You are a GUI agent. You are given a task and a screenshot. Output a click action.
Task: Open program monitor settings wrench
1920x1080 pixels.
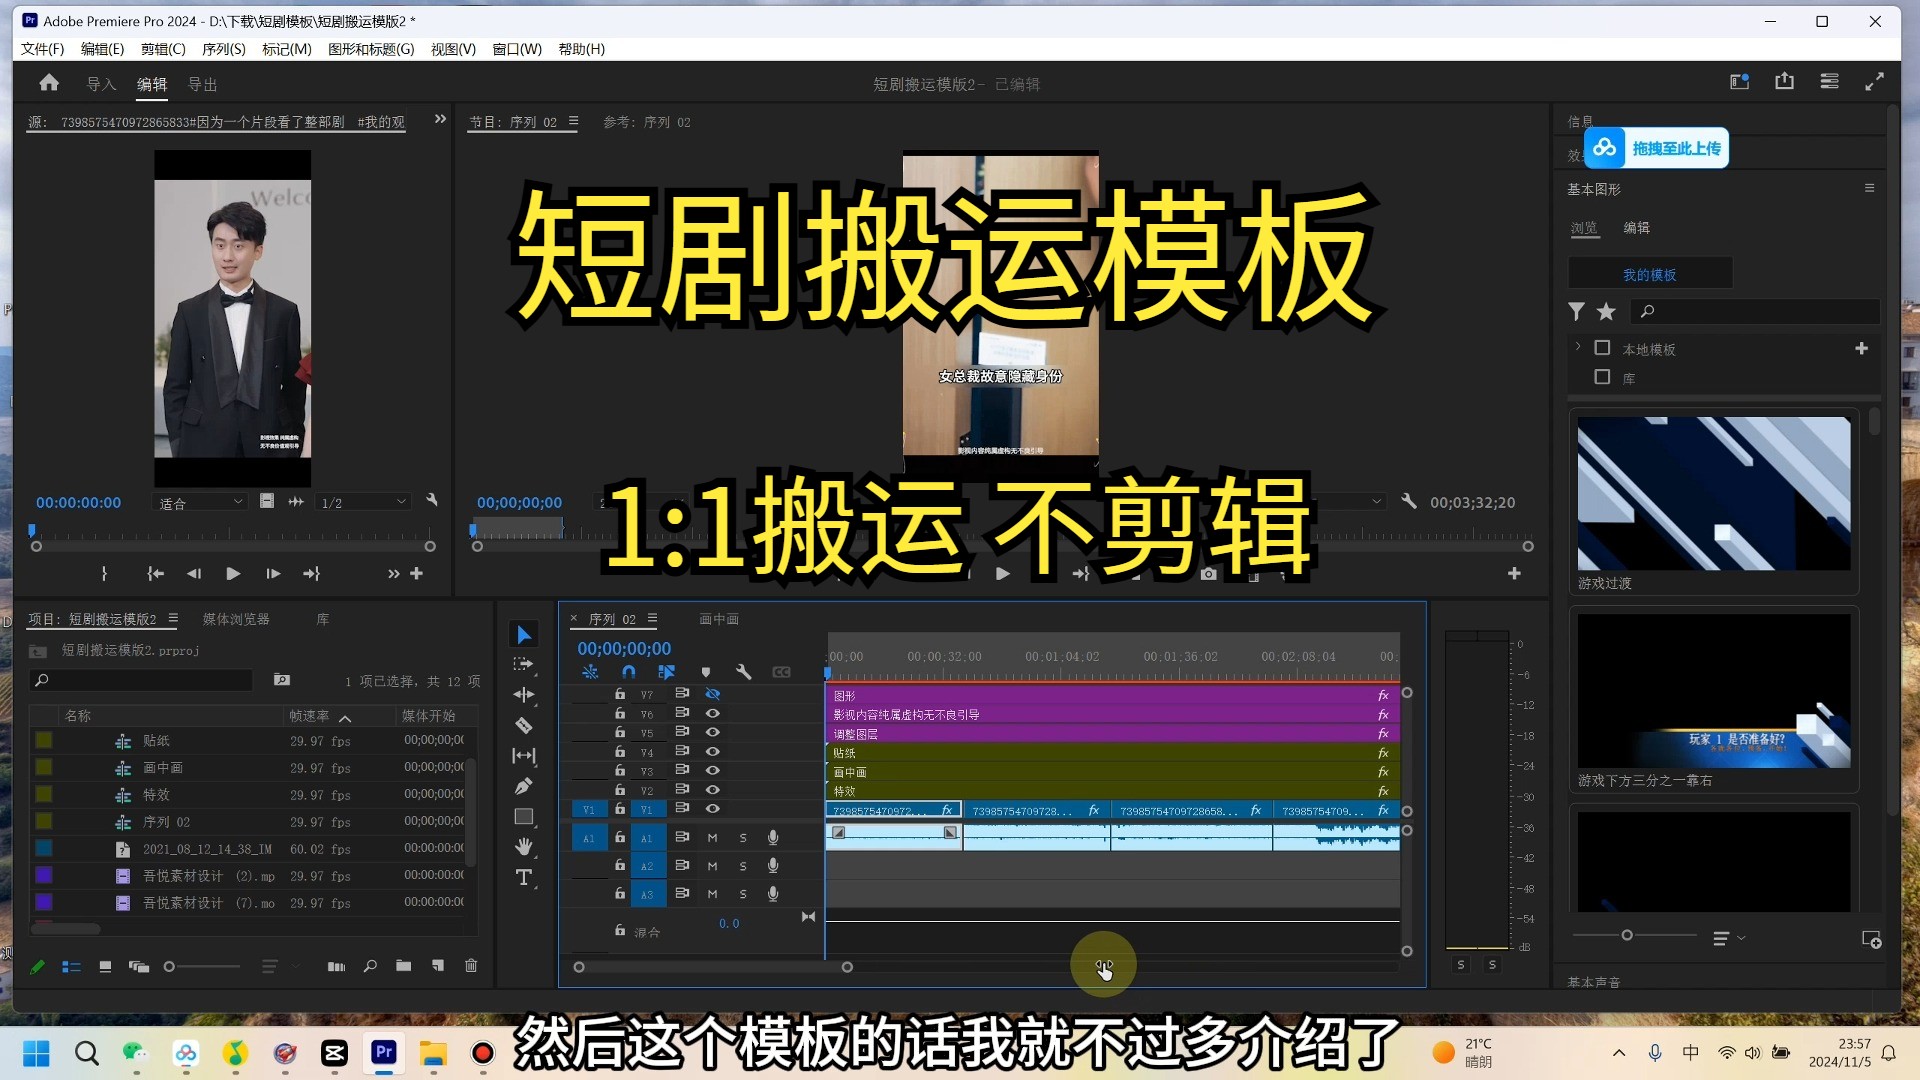pyautogui.click(x=1409, y=502)
